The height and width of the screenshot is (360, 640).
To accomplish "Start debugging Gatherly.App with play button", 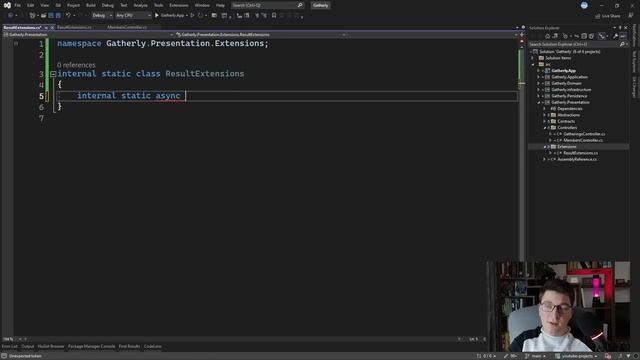I will [169, 16].
